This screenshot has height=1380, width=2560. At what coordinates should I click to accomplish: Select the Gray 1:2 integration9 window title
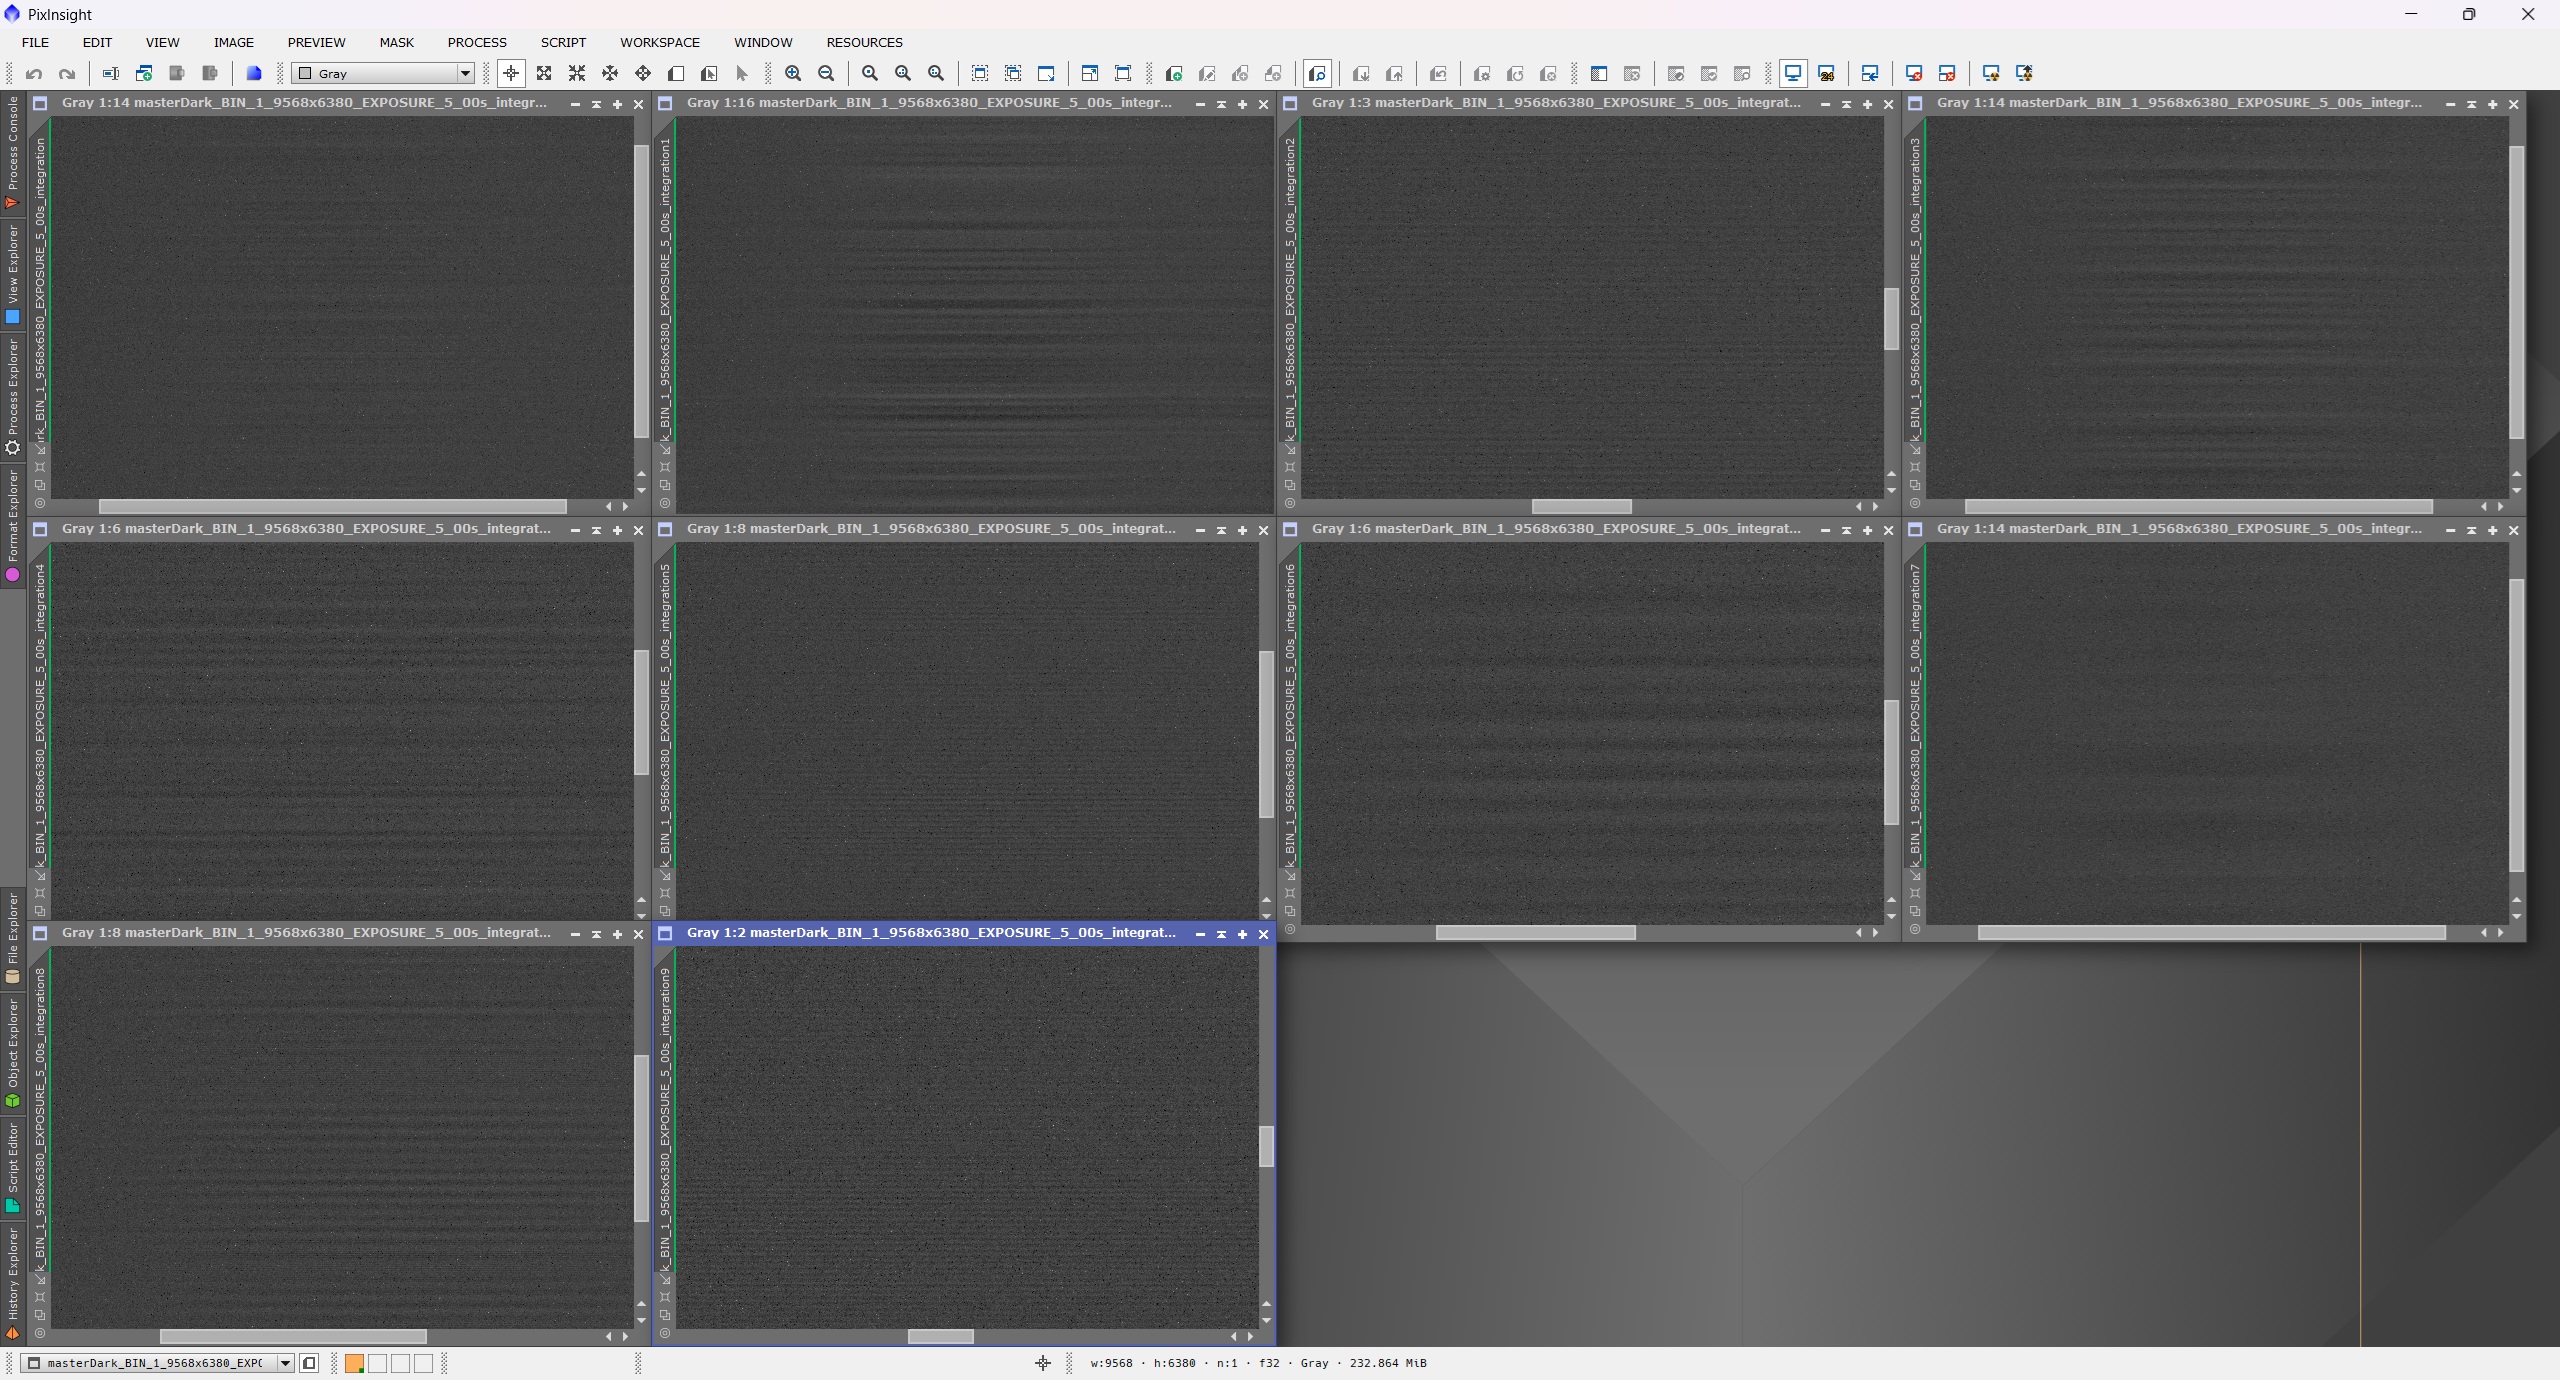click(x=931, y=932)
